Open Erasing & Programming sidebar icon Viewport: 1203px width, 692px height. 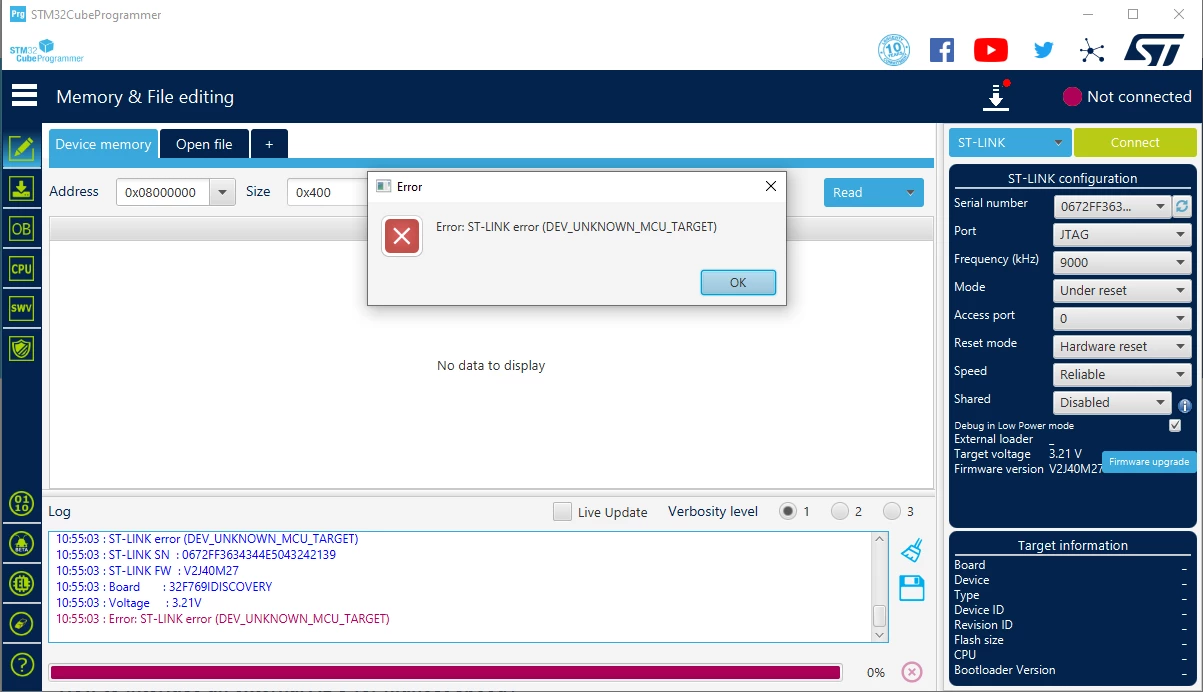coord(22,188)
